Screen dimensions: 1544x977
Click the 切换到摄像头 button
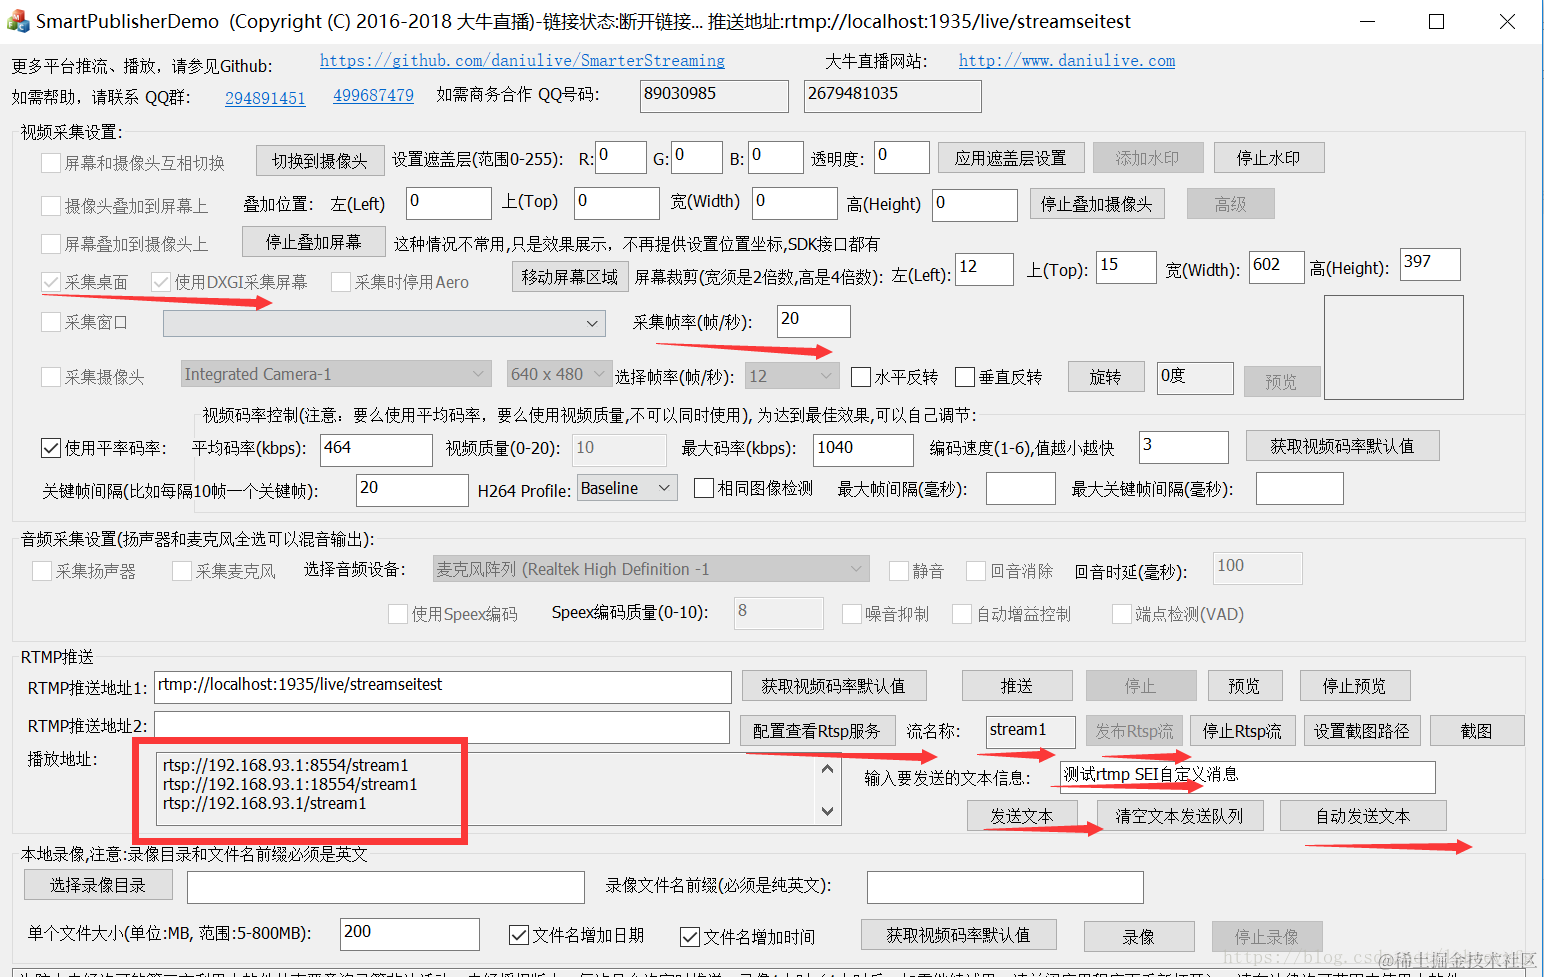point(320,161)
